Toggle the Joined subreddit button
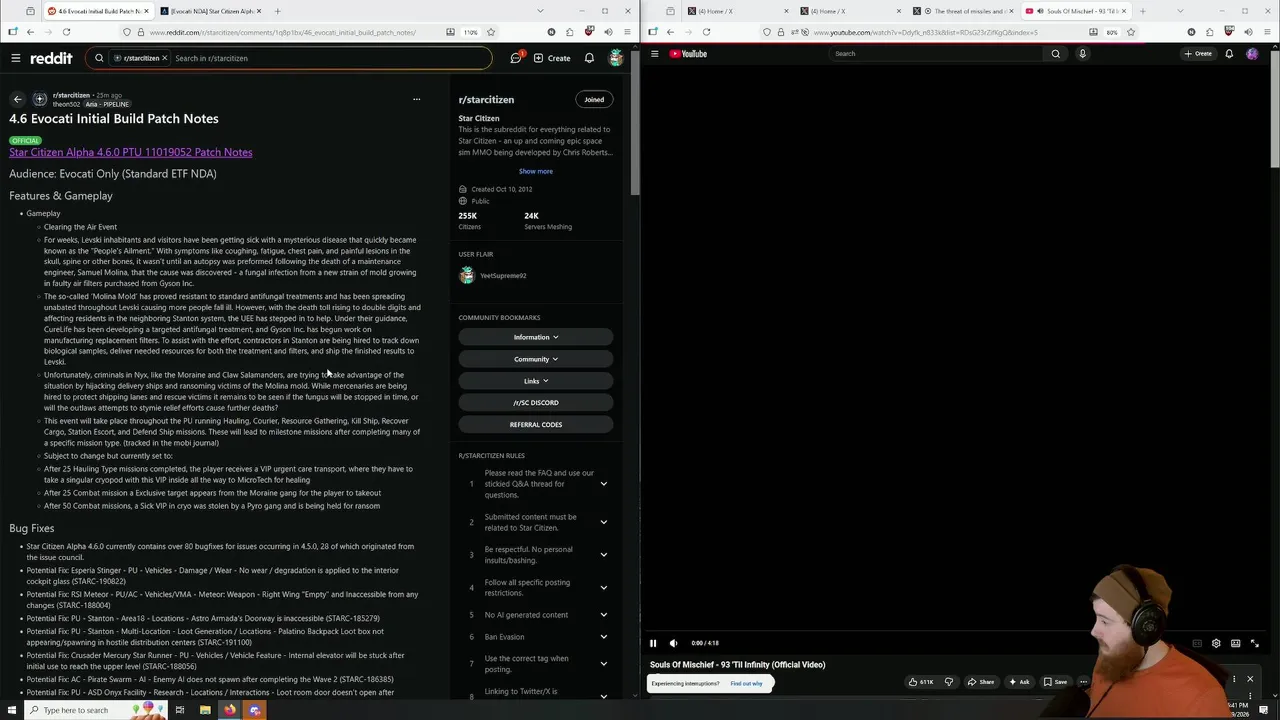This screenshot has height=720, width=1280. [594, 99]
